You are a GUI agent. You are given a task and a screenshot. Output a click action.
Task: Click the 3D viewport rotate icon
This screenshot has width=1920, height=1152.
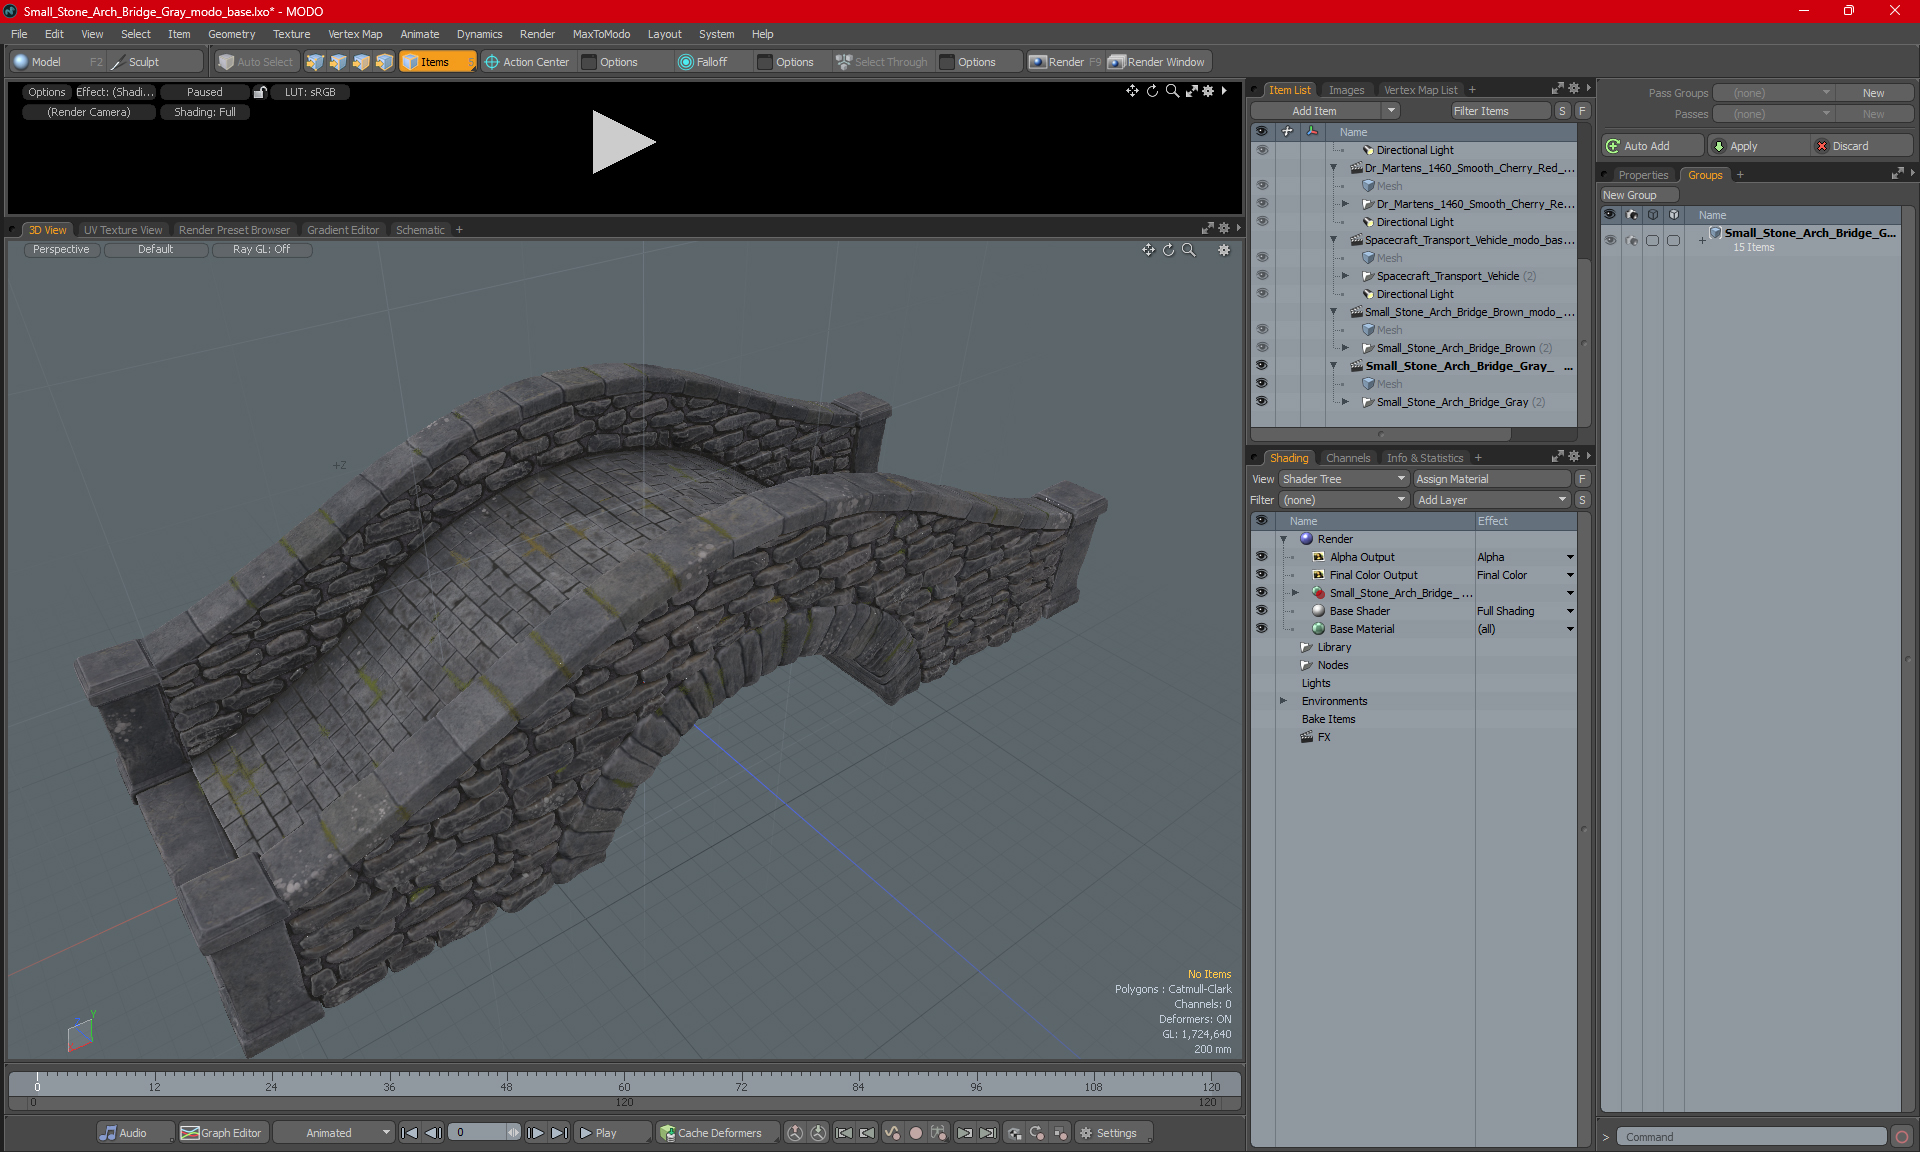(1168, 250)
